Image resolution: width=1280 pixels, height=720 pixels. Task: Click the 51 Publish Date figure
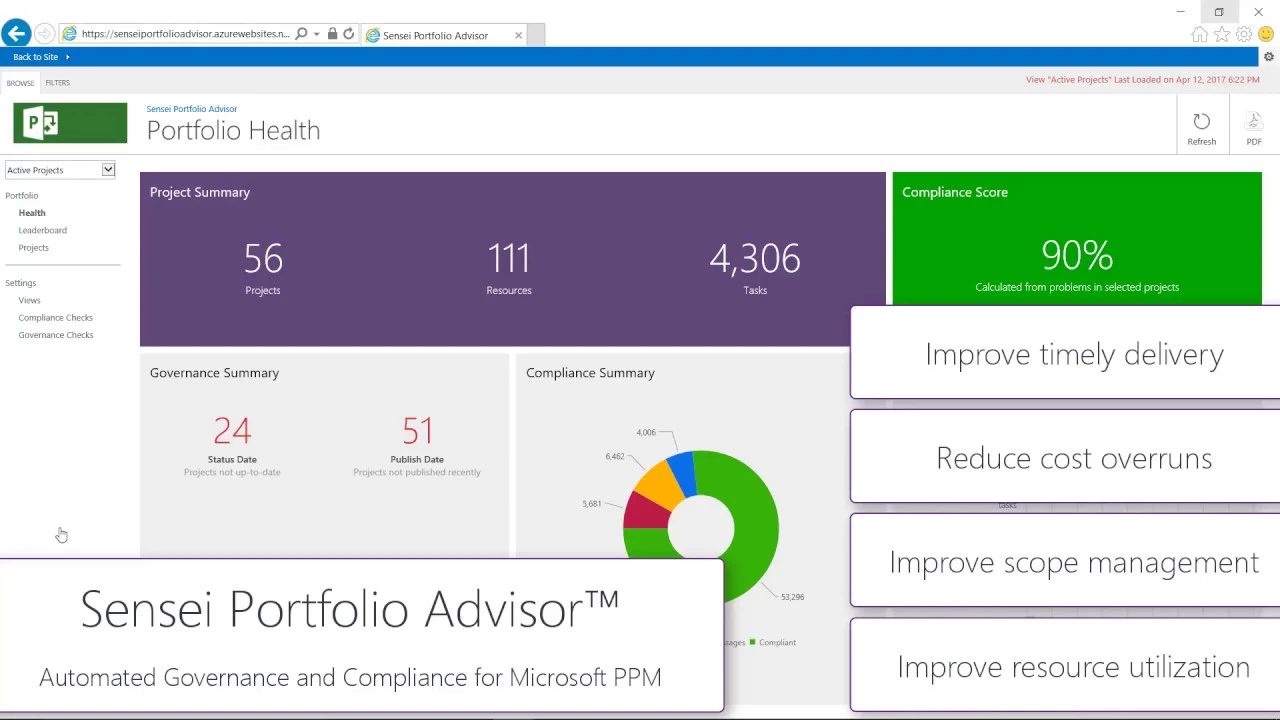coord(417,431)
